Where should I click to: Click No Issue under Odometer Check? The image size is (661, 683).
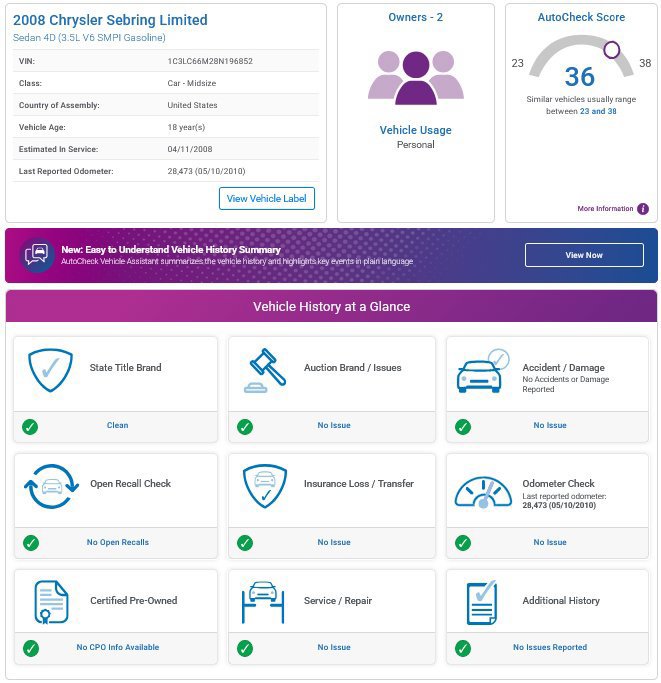coord(550,542)
